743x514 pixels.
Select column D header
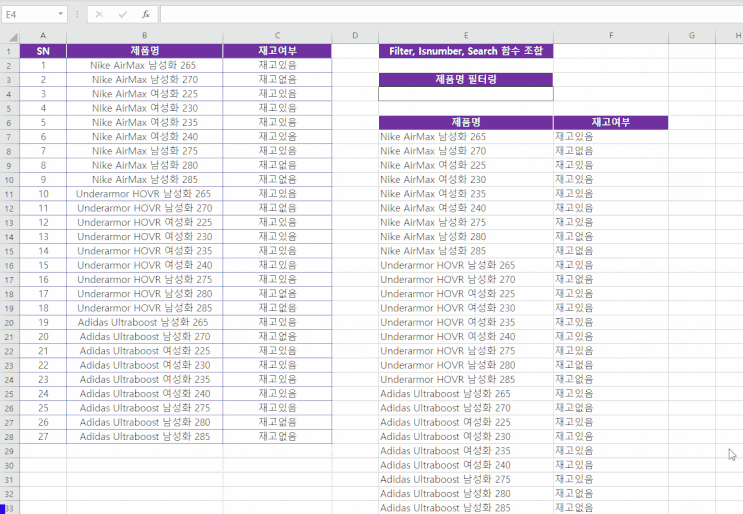[x=355, y=36]
